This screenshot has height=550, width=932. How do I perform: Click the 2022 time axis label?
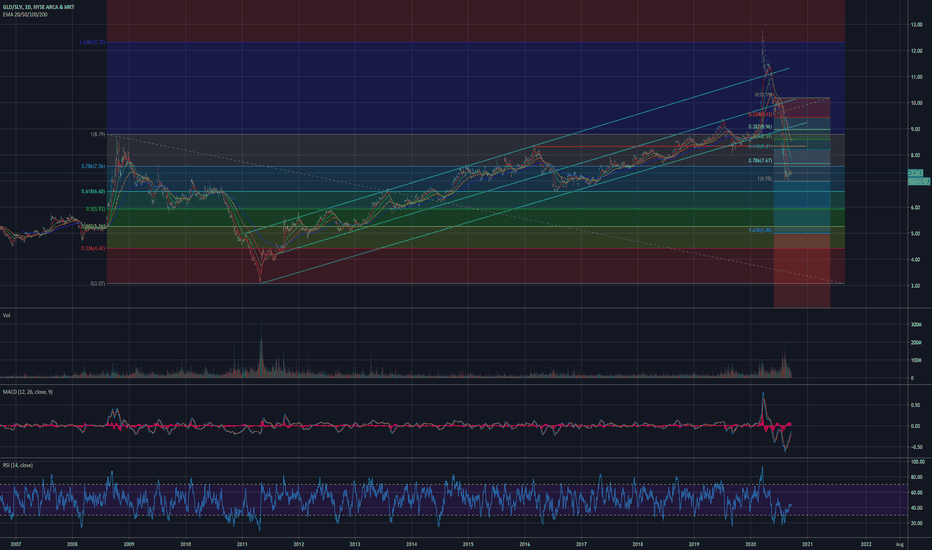pyautogui.click(x=866, y=544)
